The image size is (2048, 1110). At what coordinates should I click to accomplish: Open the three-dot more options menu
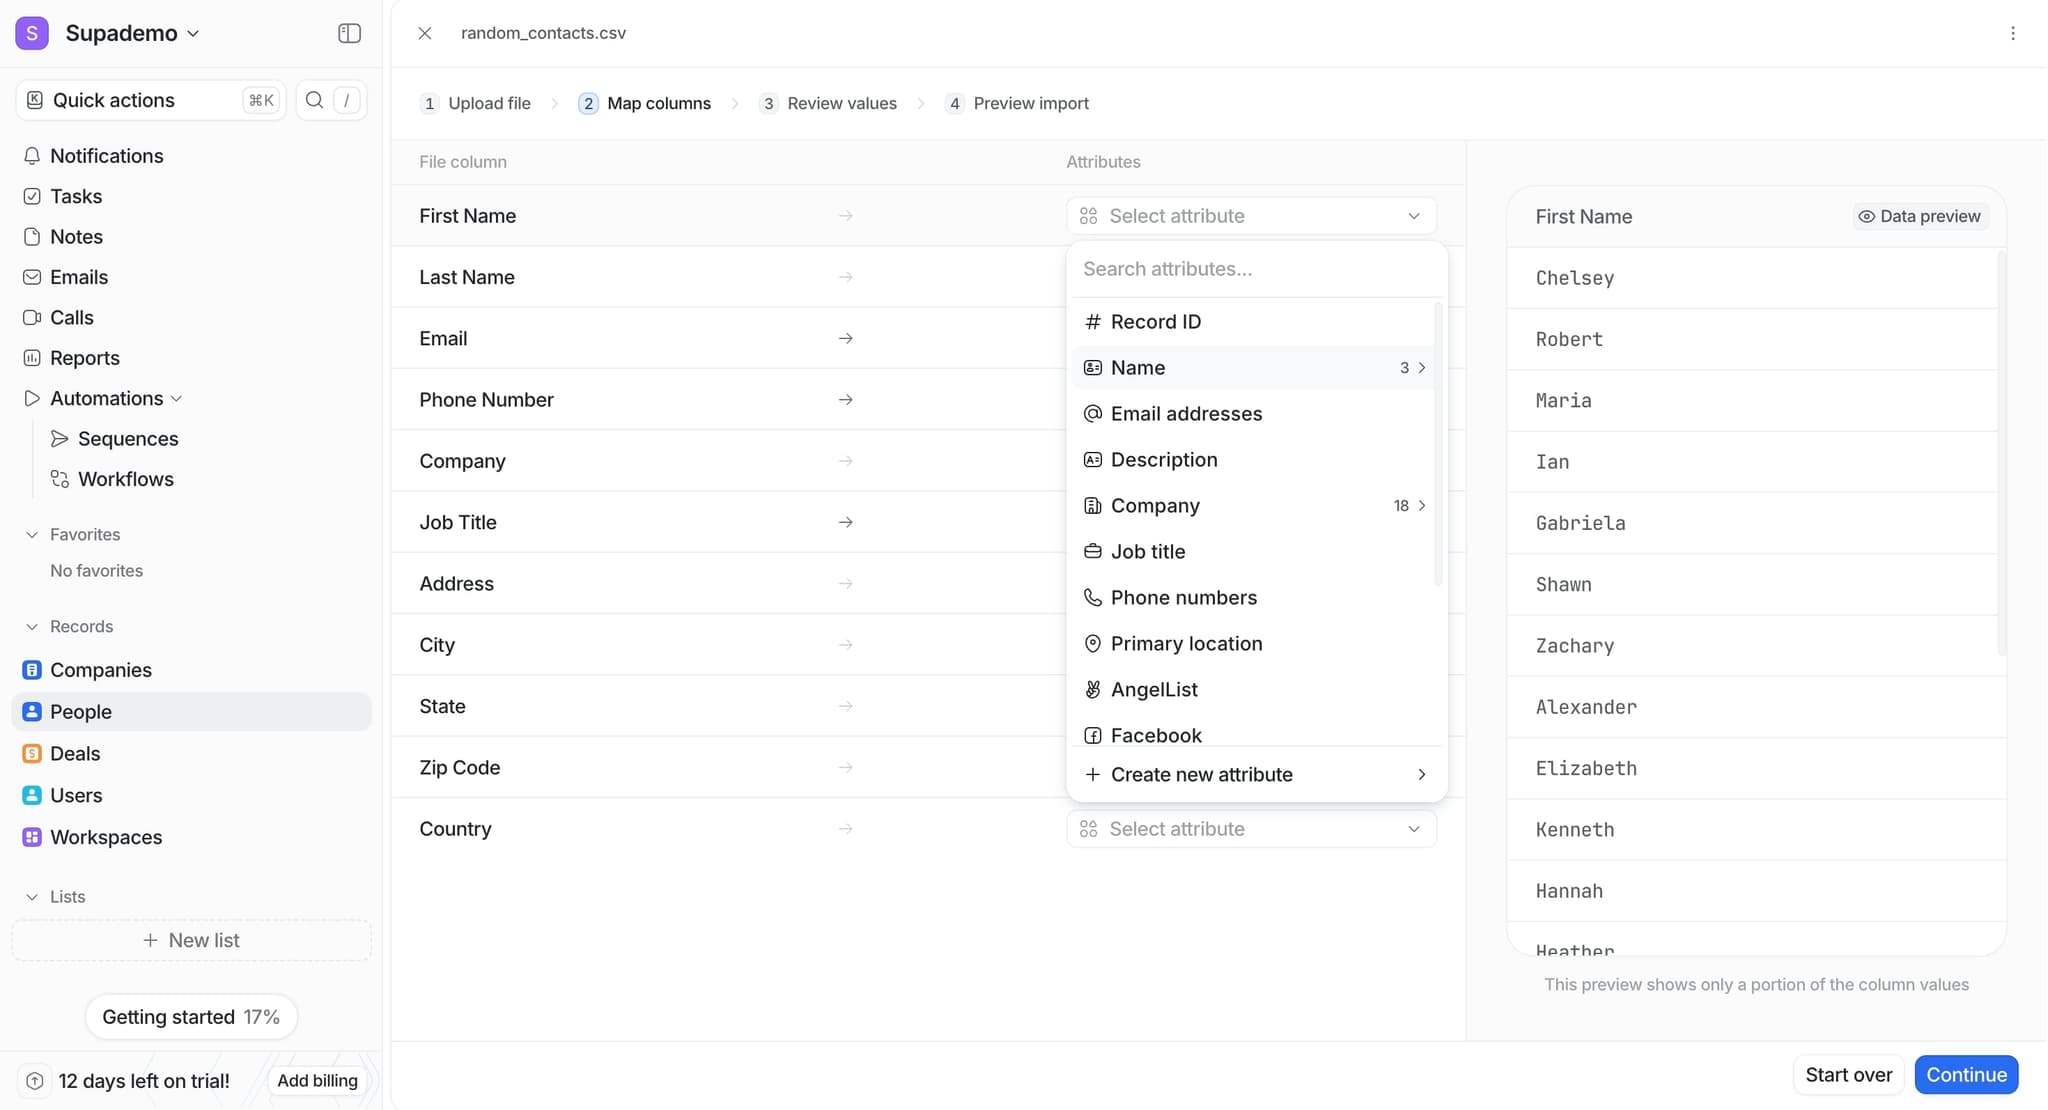coord(2012,33)
